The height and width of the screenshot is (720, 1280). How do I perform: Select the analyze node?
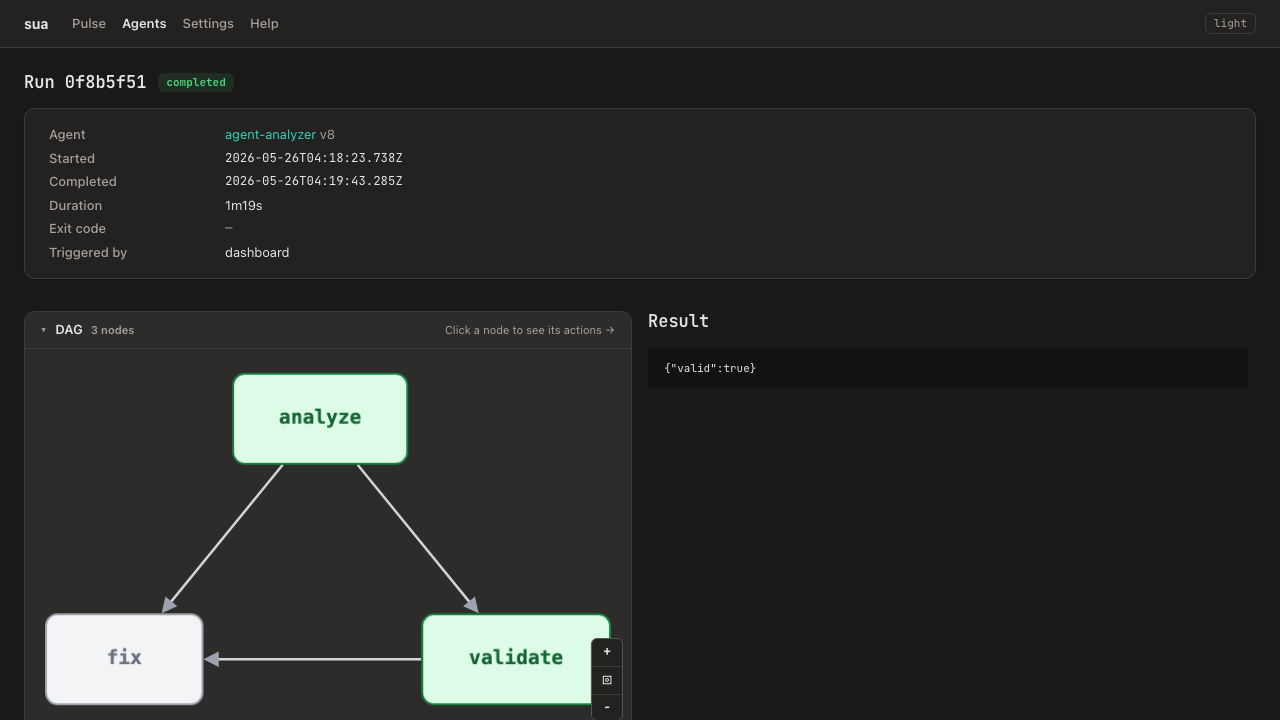coord(320,419)
